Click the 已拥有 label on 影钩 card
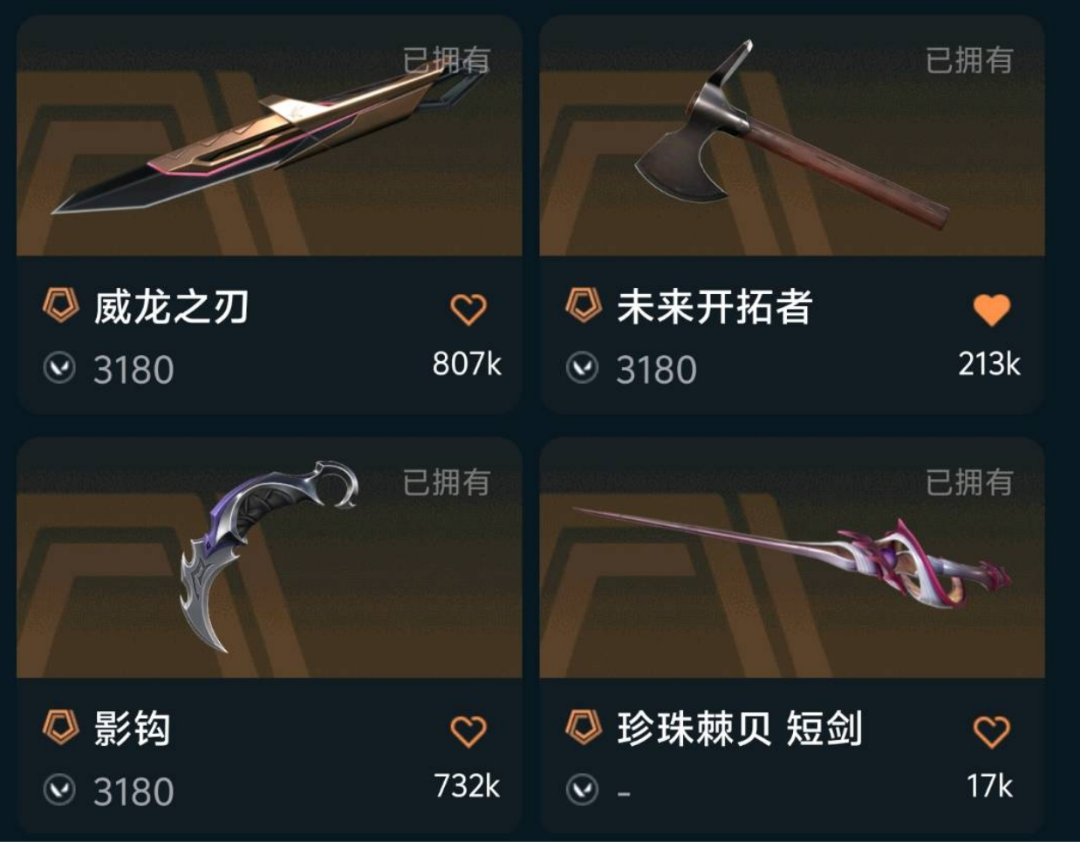The width and height of the screenshot is (1080, 842). tap(446, 482)
